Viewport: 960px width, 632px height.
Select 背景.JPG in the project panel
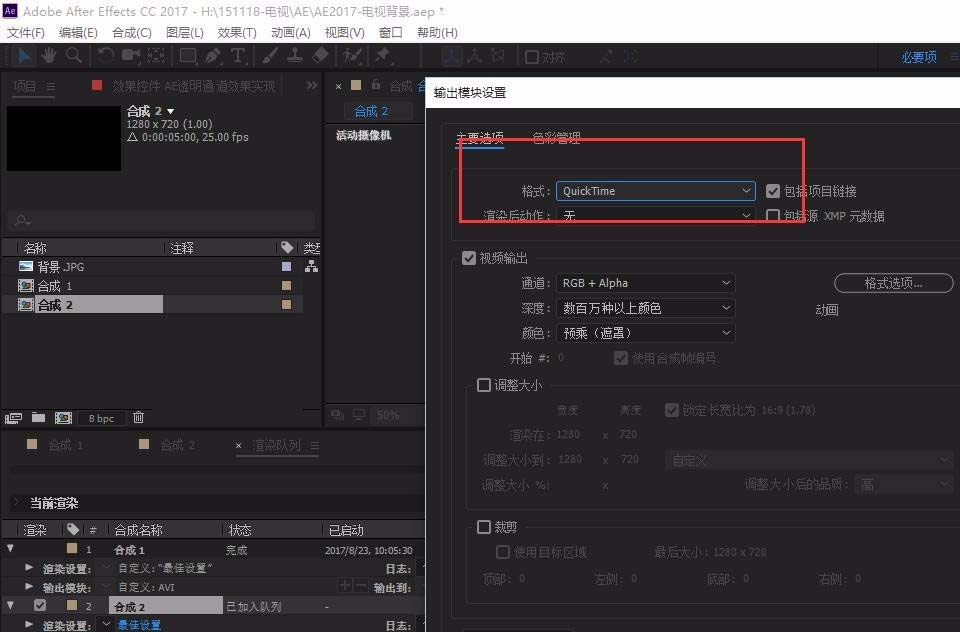click(60, 266)
